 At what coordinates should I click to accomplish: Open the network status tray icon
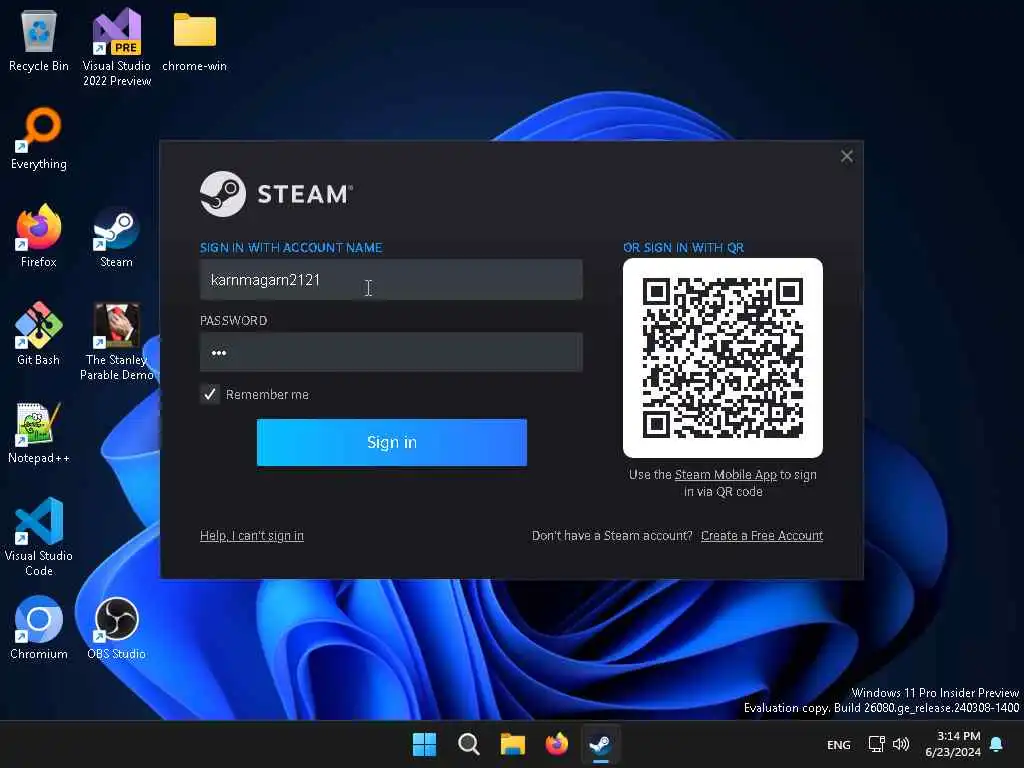(876, 744)
